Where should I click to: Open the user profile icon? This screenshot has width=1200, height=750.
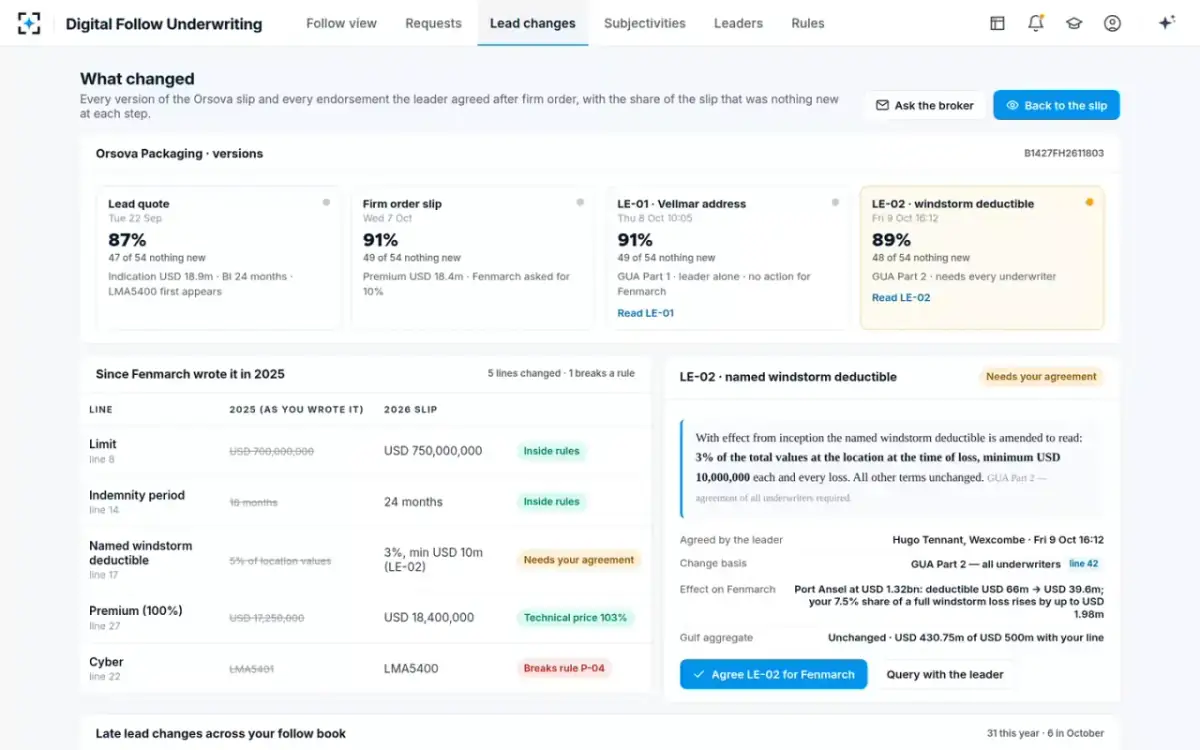click(x=1112, y=23)
